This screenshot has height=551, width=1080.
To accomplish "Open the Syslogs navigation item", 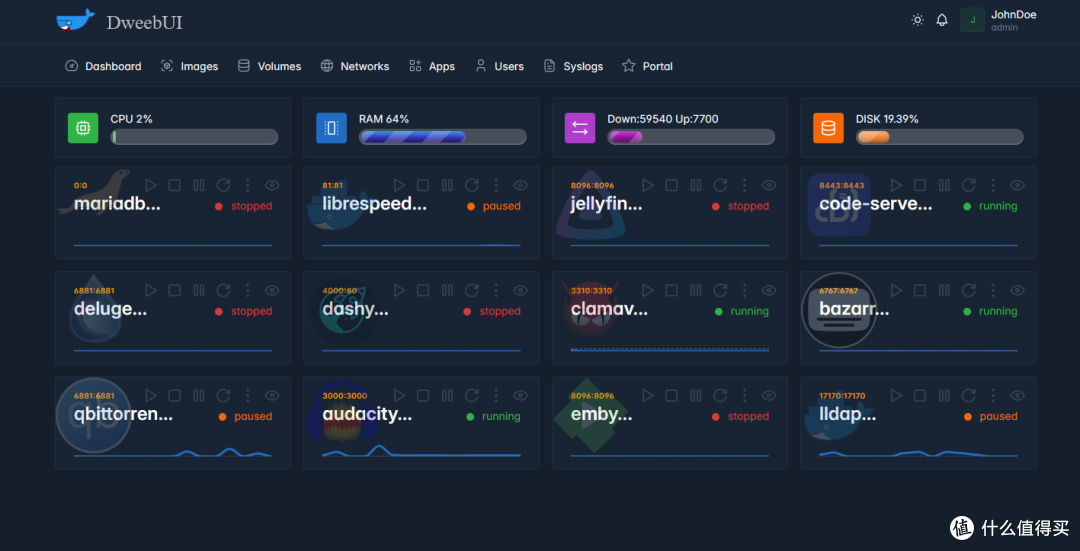I will pos(573,66).
